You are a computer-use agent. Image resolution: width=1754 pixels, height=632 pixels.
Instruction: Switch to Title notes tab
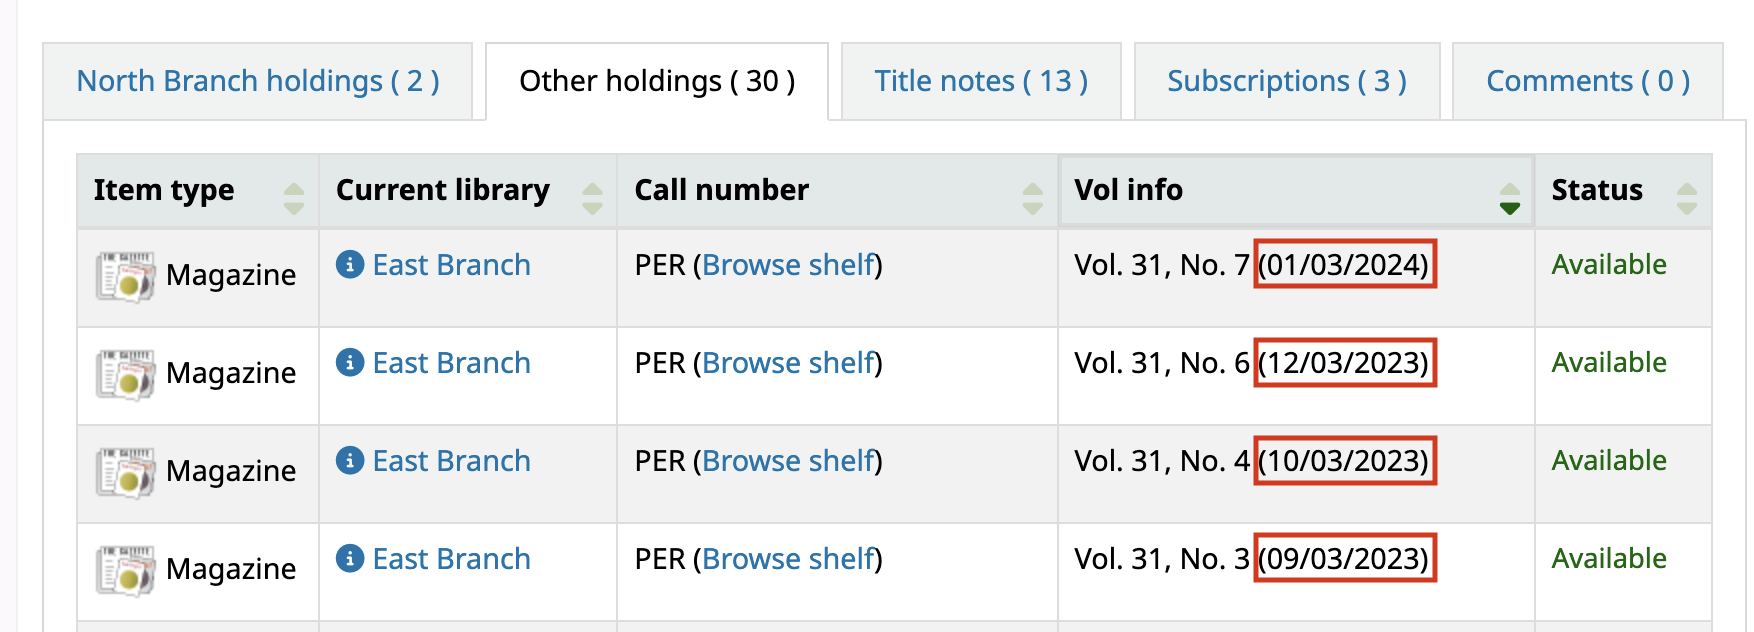point(981,81)
